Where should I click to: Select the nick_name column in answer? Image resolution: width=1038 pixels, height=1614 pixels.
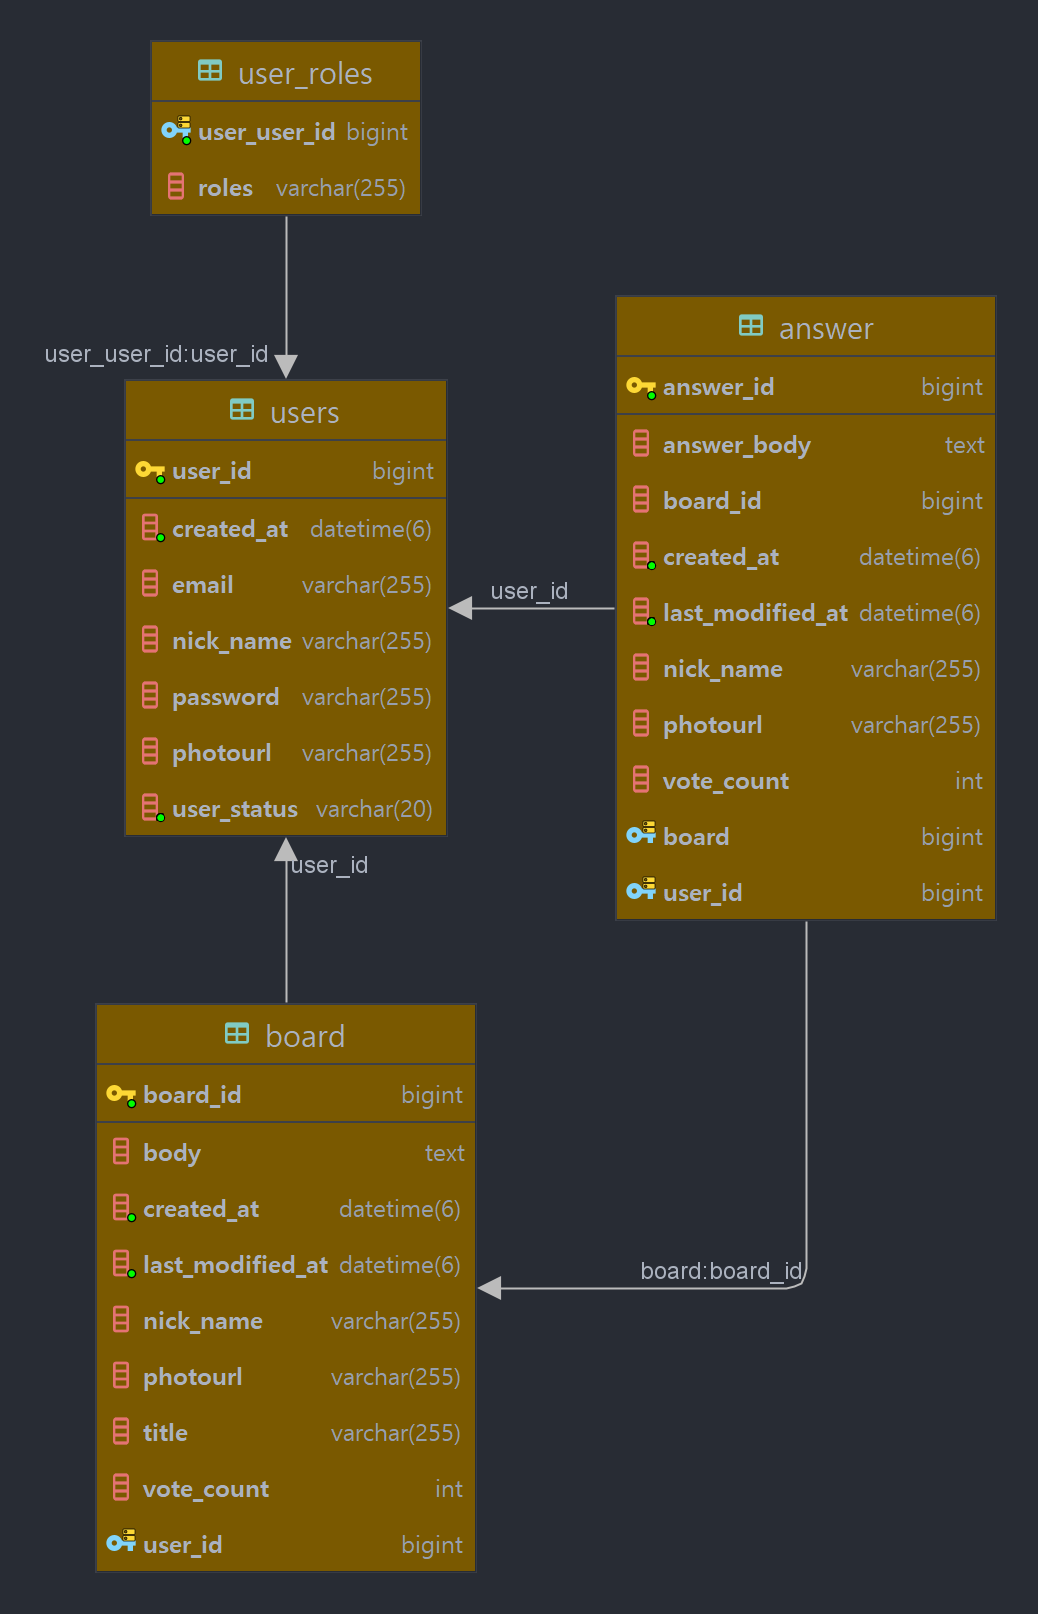(723, 669)
